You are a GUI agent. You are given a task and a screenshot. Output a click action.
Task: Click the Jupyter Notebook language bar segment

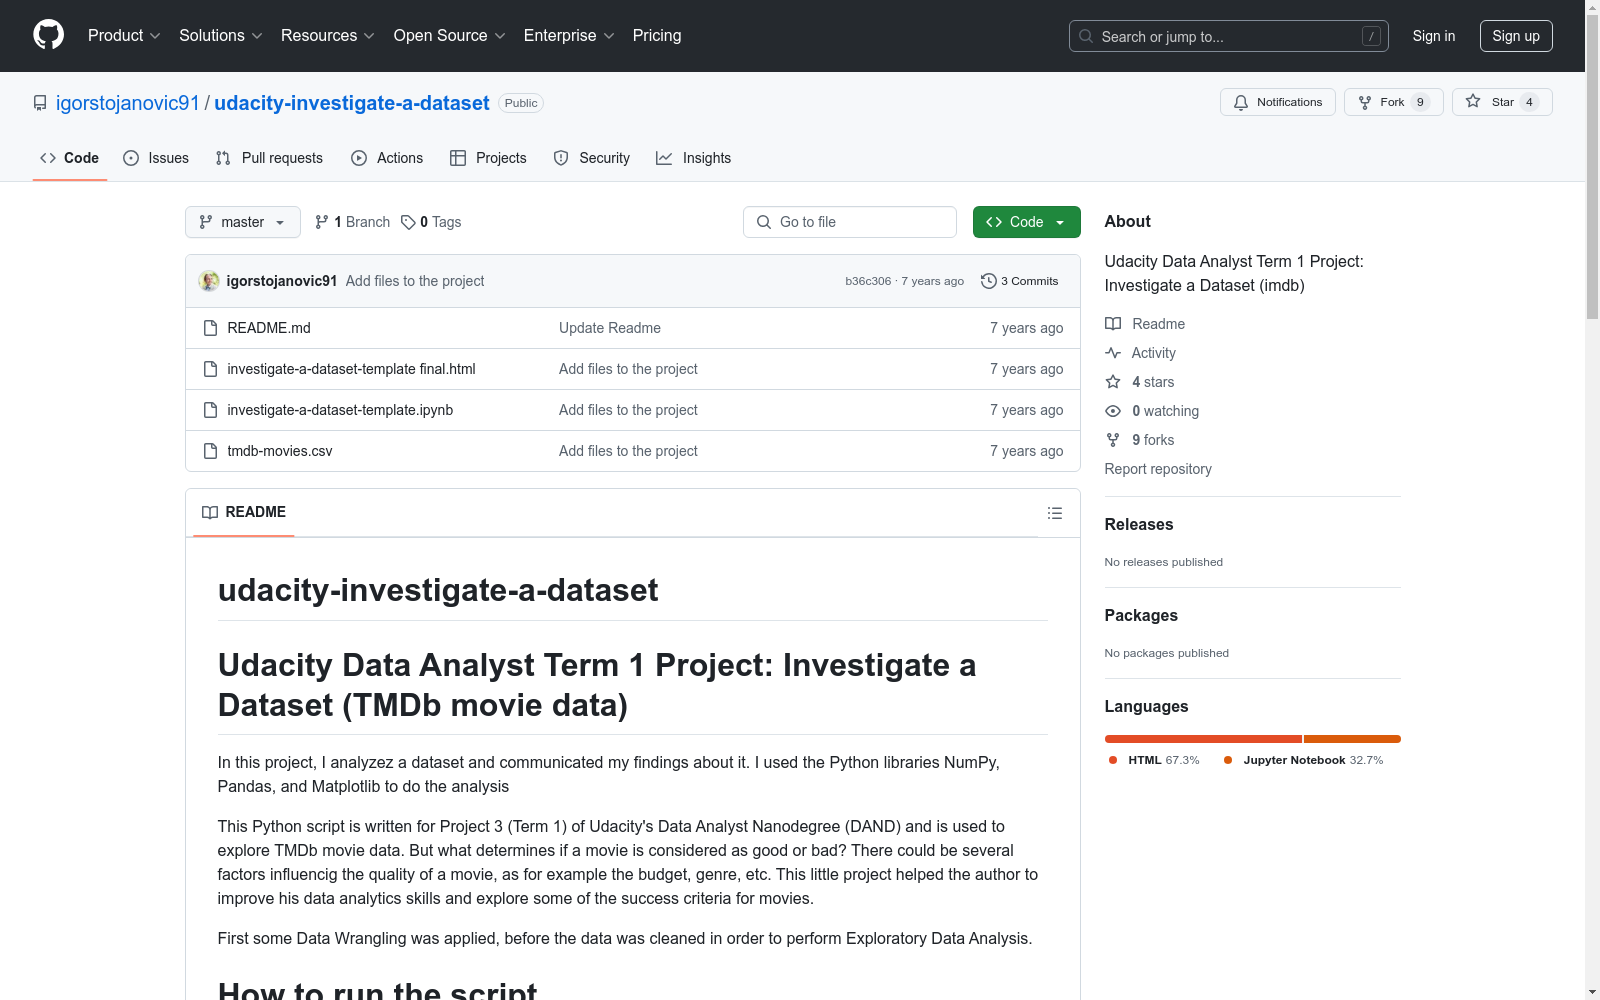pyautogui.click(x=1352, y=739)
